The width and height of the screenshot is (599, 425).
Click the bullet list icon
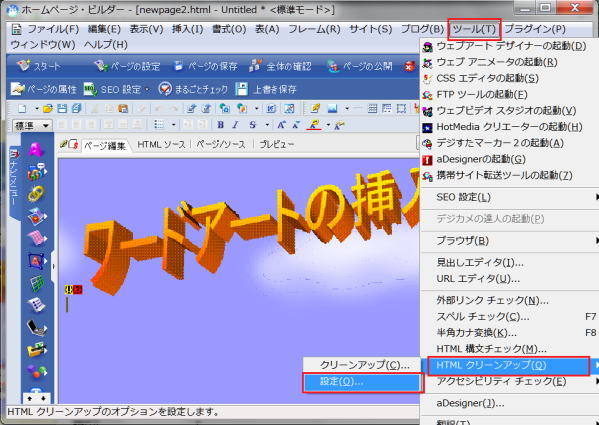pyautogui.click(x=159, y=125)
